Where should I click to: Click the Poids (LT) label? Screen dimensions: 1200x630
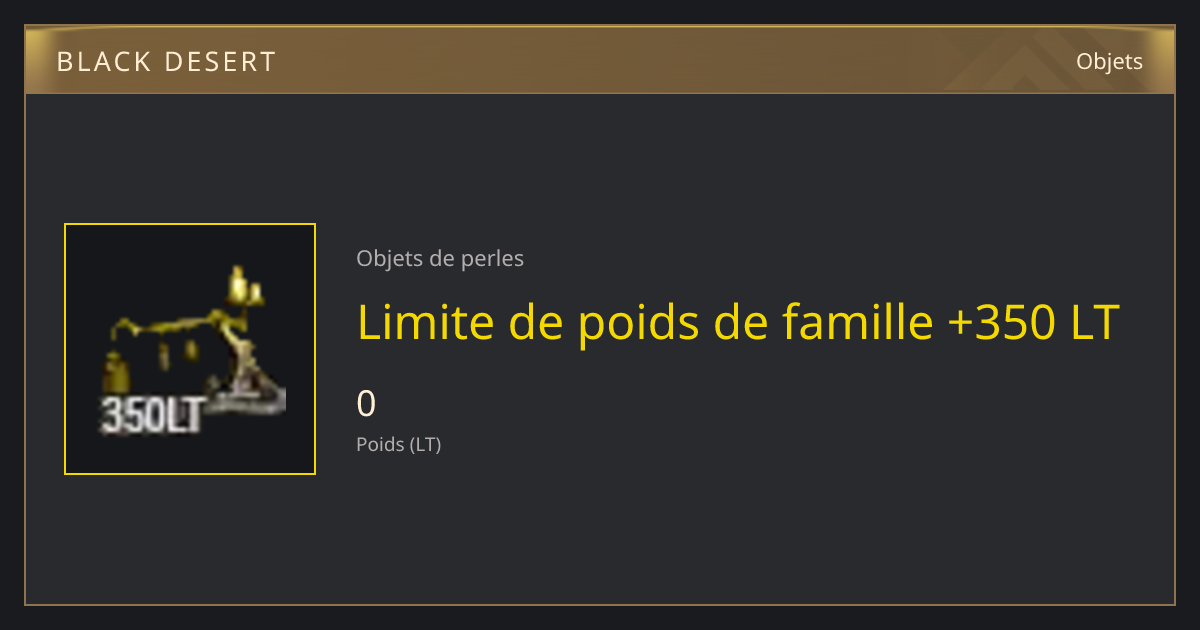[398, 444]
